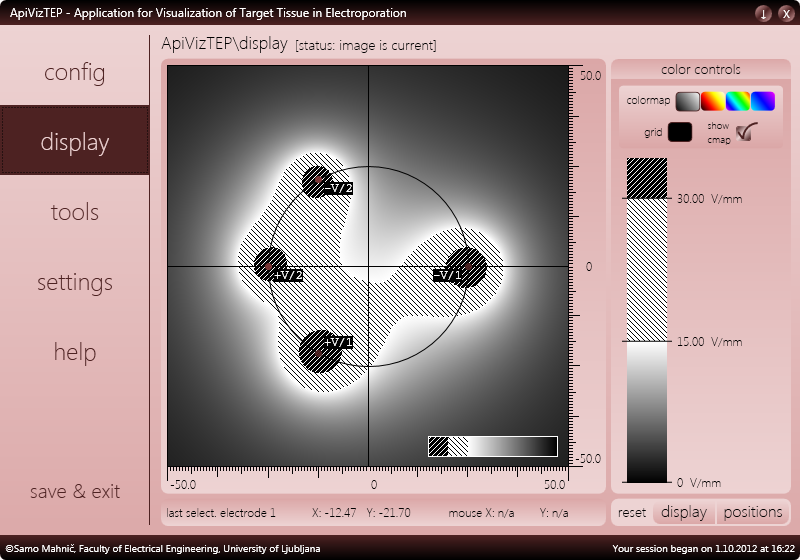Select the blue-magenta colormap icon
Screen dimensions: 800x560
(762, 101)
